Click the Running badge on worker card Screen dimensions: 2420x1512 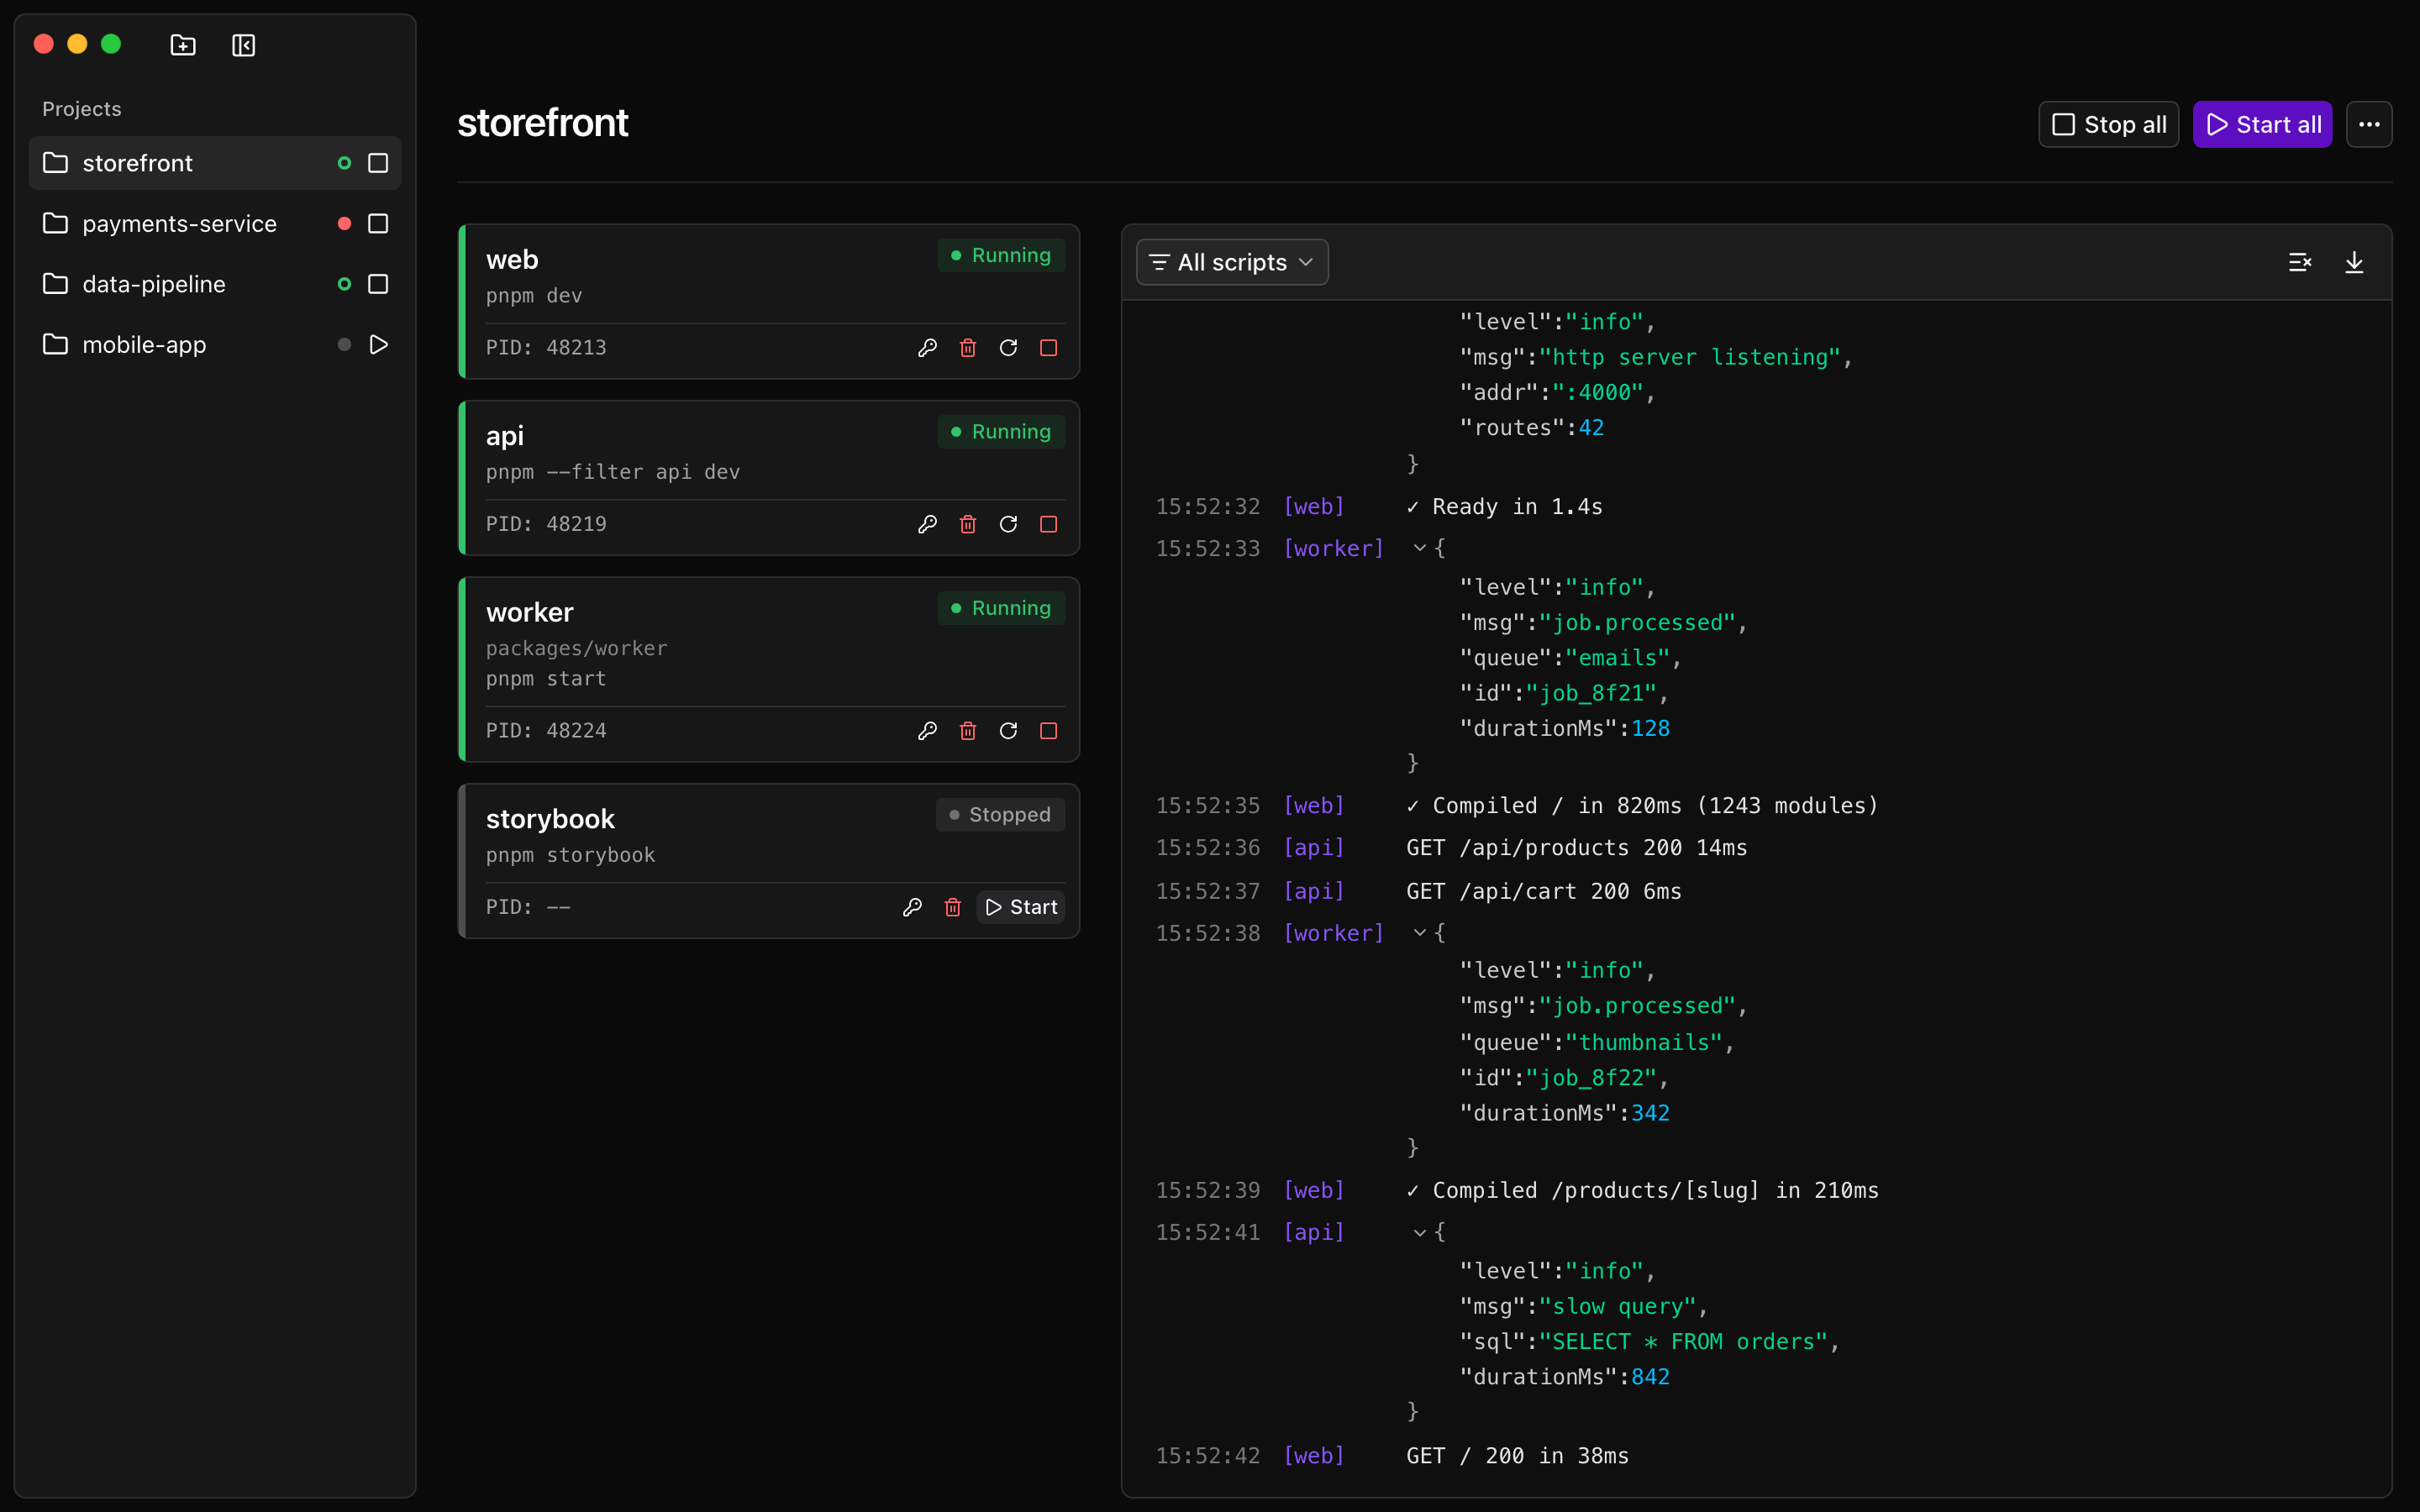pyautogui.click(x=1001, y=608)
